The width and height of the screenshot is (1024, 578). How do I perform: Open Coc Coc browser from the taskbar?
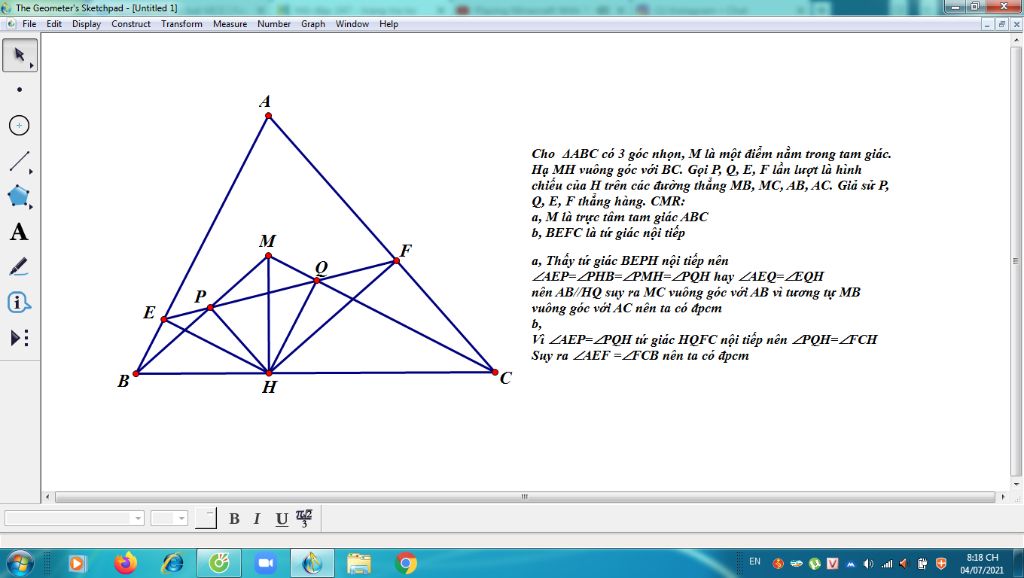pyautogui.click(x=219, y=563)
